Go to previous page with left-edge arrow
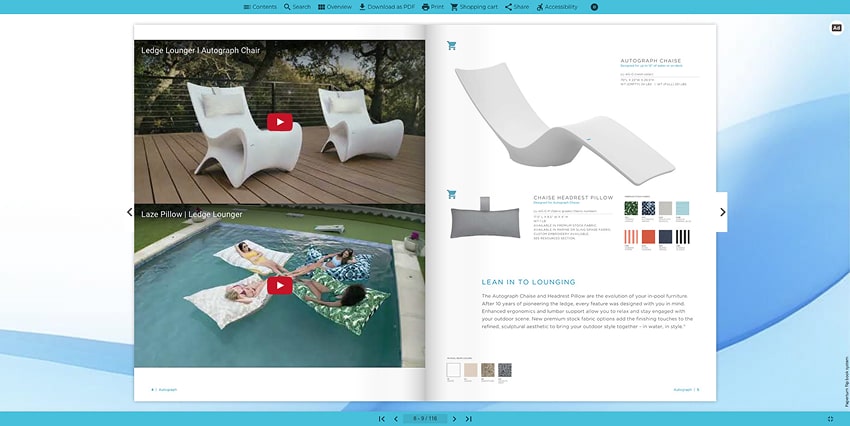 [129, 212]
